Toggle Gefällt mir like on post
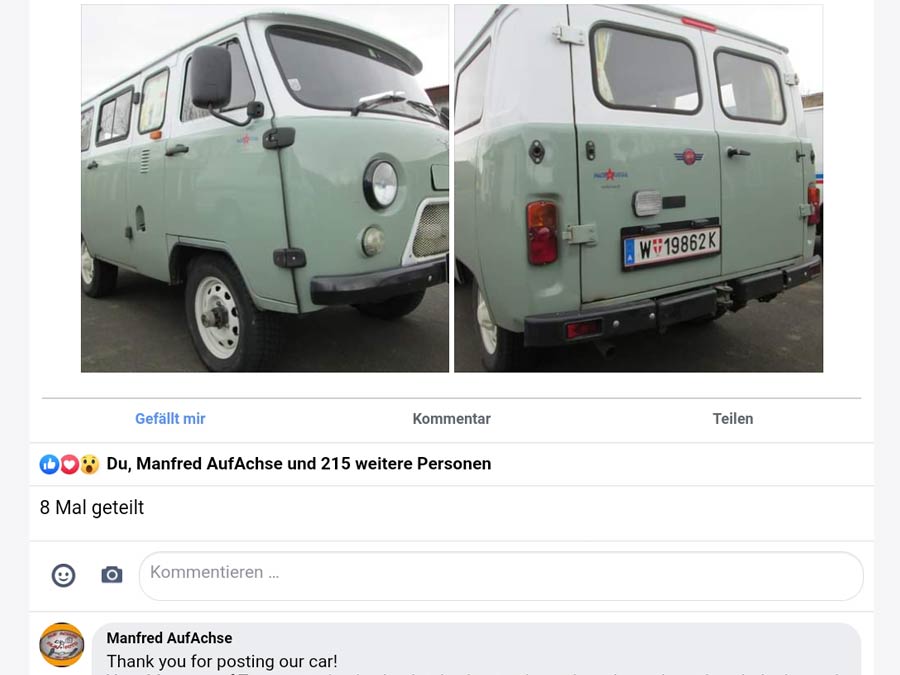900x675 pixels. click(170, 419)
